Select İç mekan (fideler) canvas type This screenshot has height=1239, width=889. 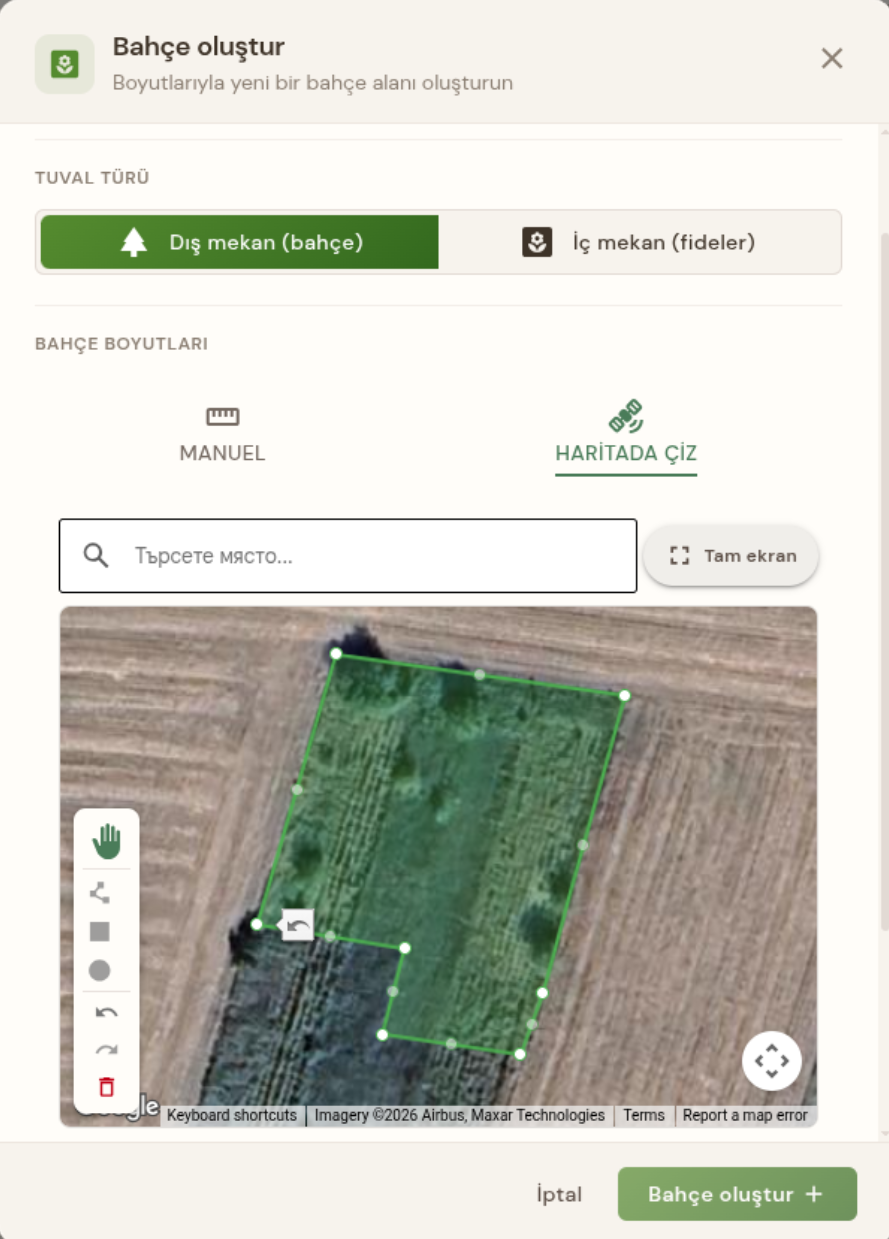point(638,242)
